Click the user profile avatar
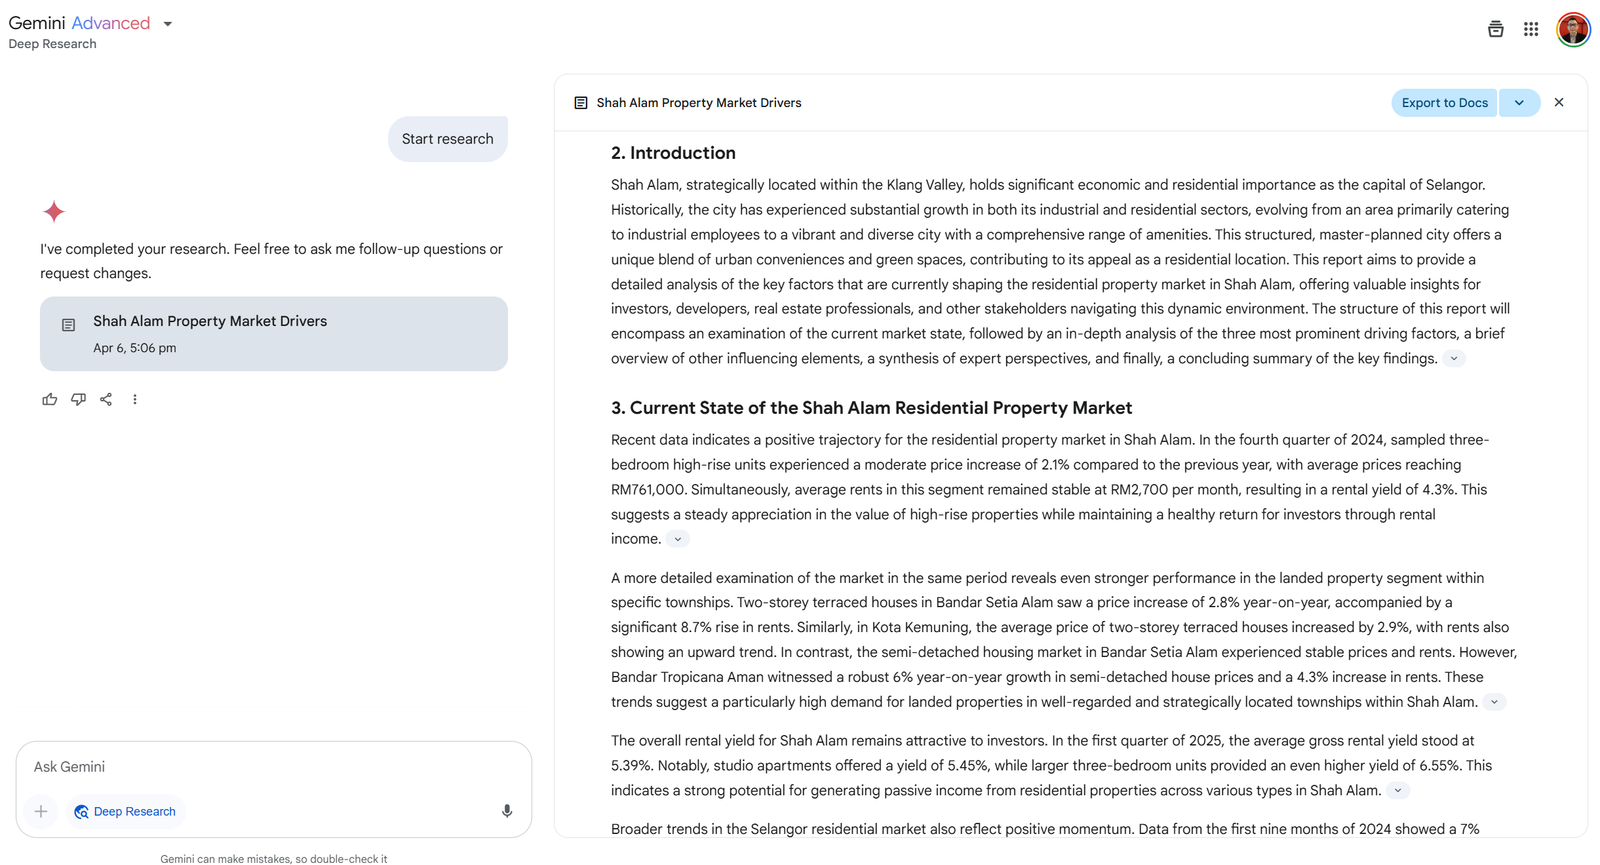 tap(1573, 29)
